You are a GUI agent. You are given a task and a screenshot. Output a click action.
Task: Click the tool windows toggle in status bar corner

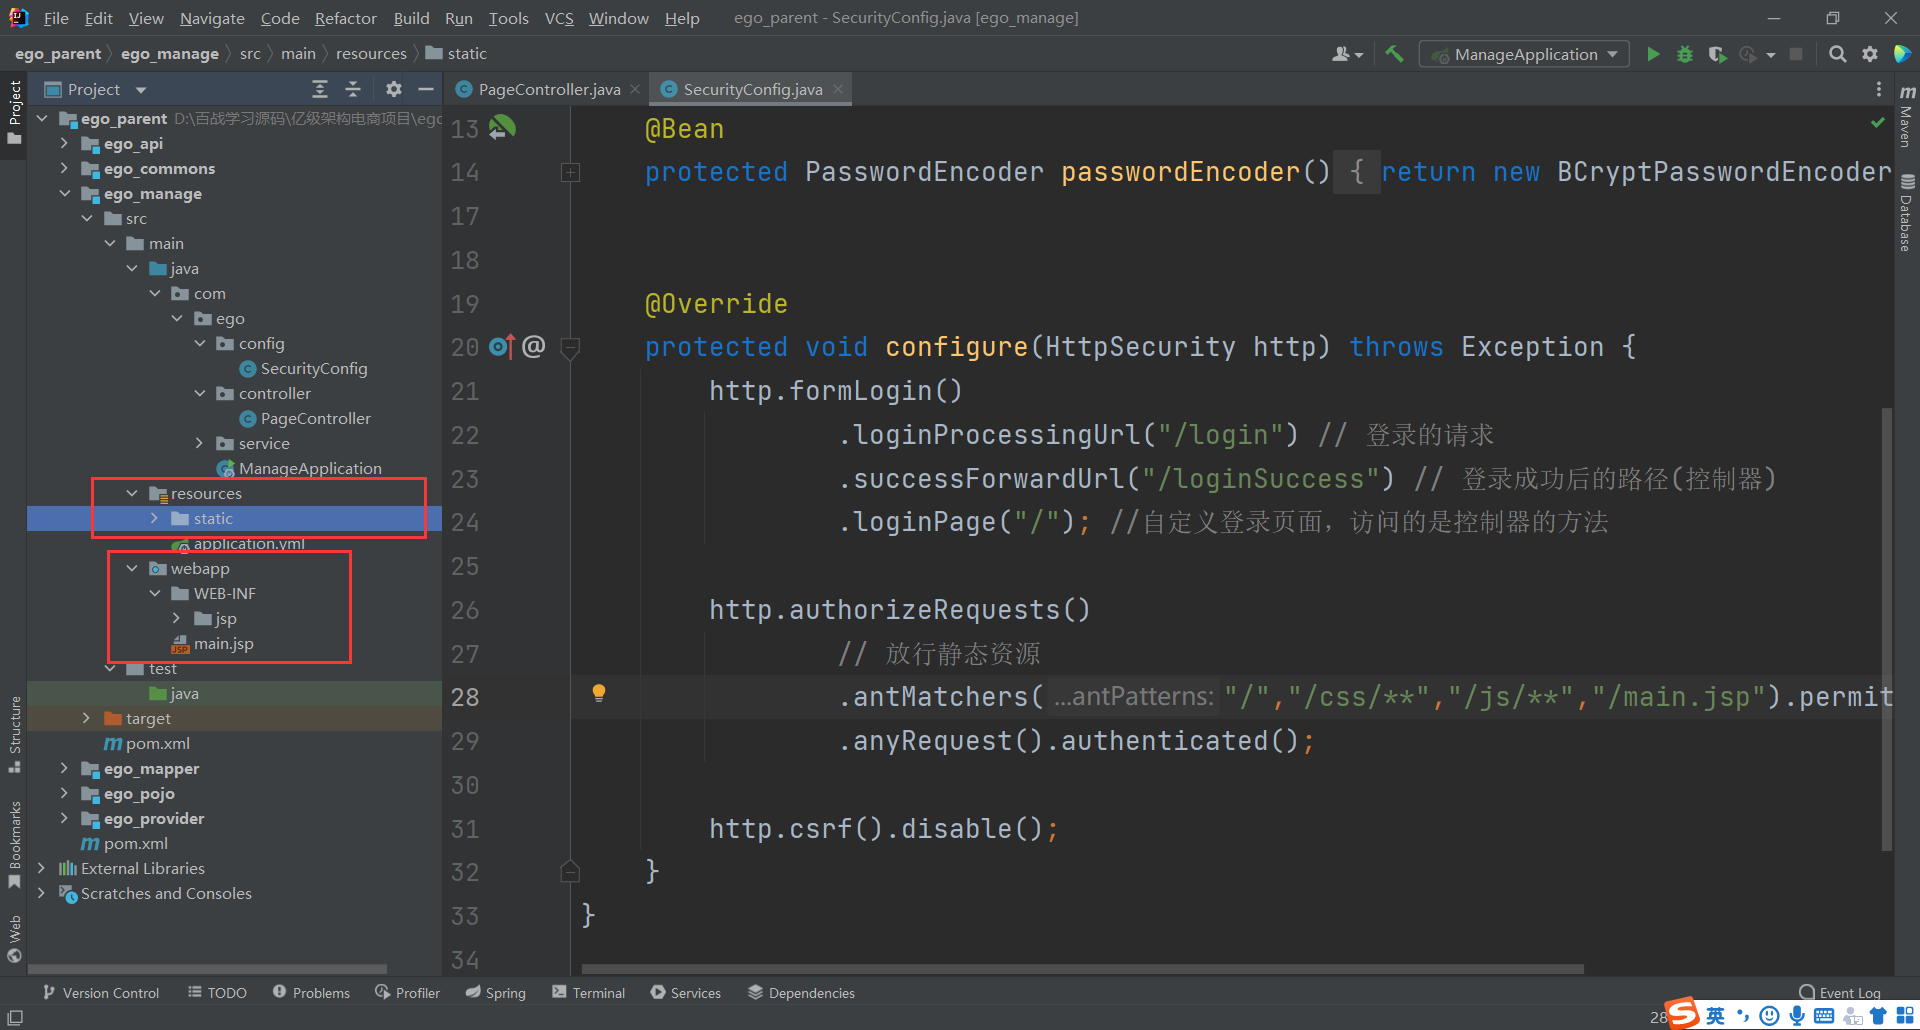[x=15, y=1017]
